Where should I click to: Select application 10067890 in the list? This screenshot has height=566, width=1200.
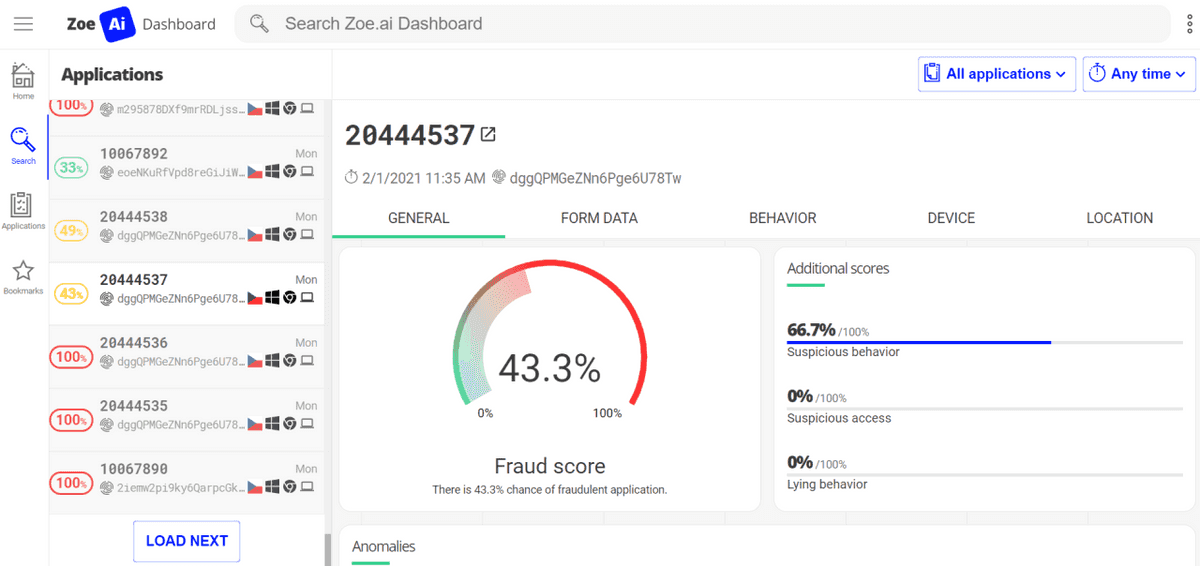tap(186, 483)
